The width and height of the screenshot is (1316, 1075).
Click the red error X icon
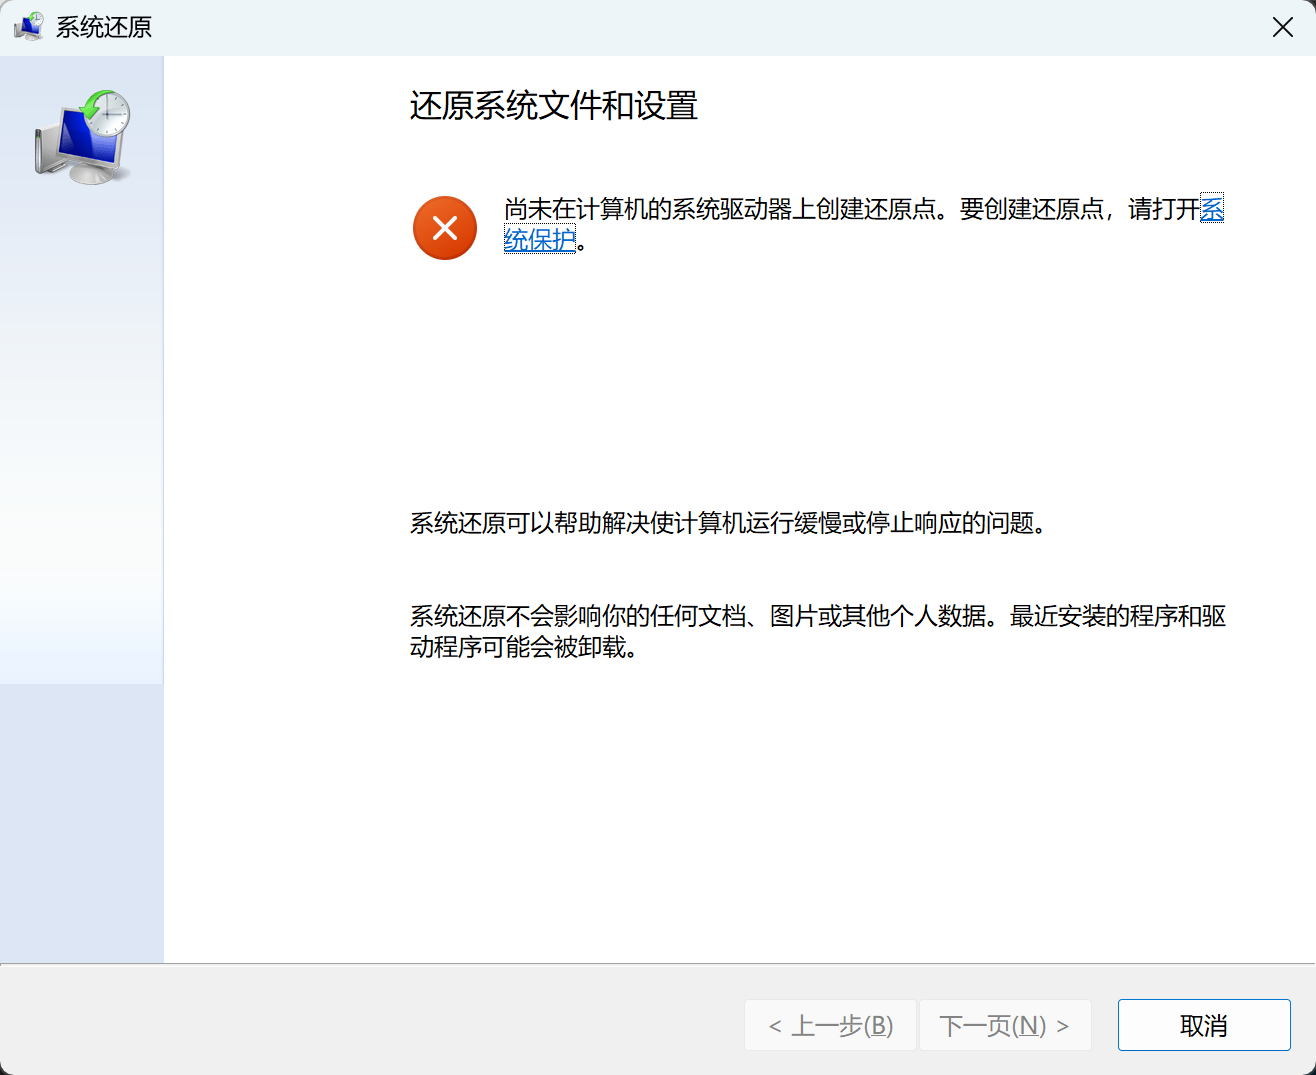tap(445, 228)
